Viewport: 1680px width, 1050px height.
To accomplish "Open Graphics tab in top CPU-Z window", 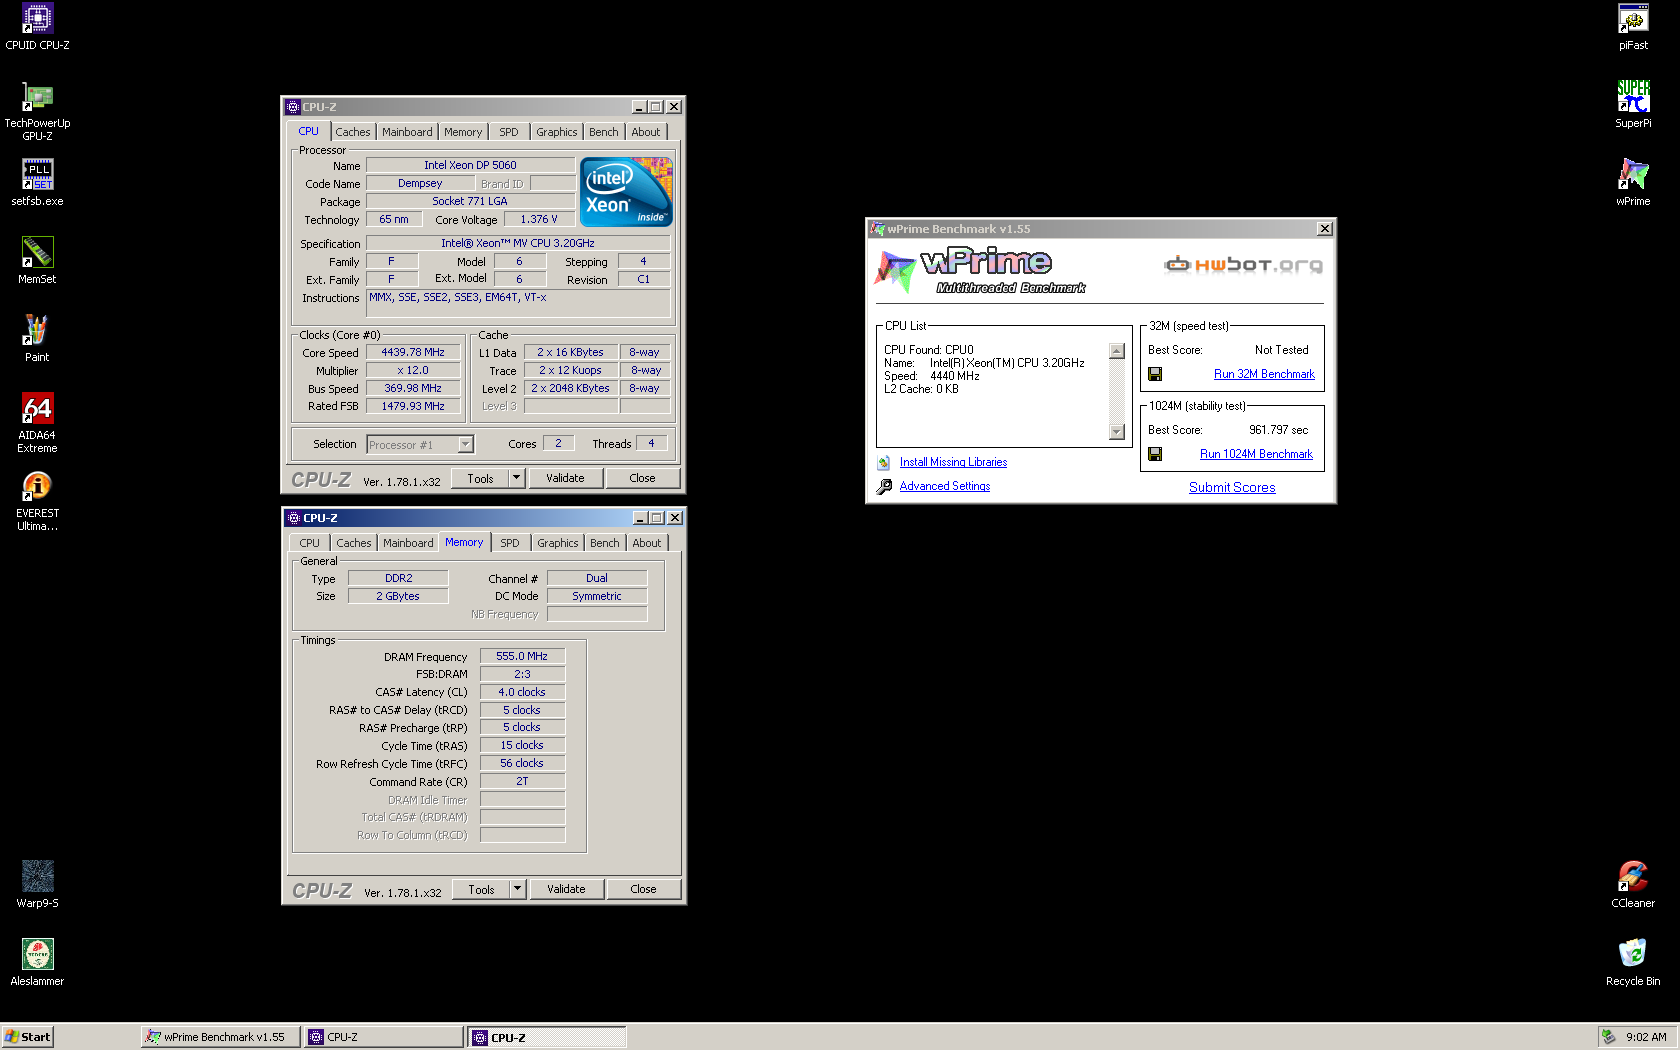I will tap(556, 132).
